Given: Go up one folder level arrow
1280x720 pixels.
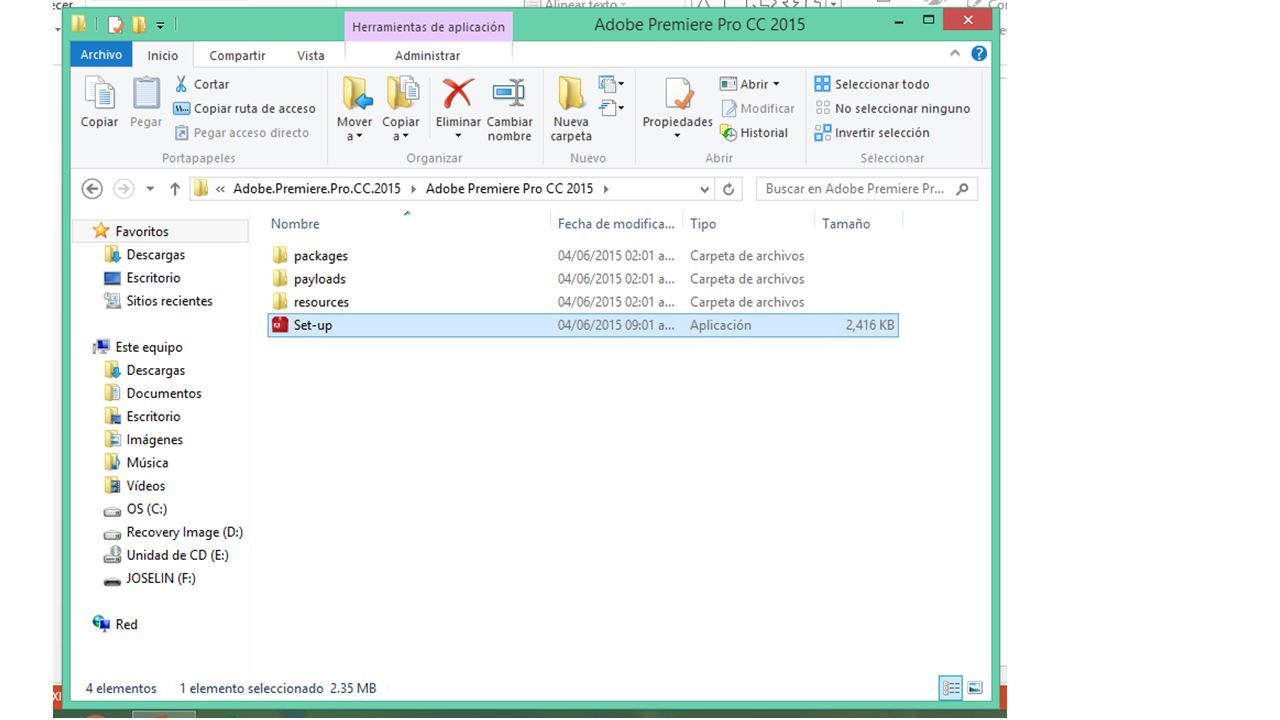Looking at the screenshot, I should [x=175, y=188].
